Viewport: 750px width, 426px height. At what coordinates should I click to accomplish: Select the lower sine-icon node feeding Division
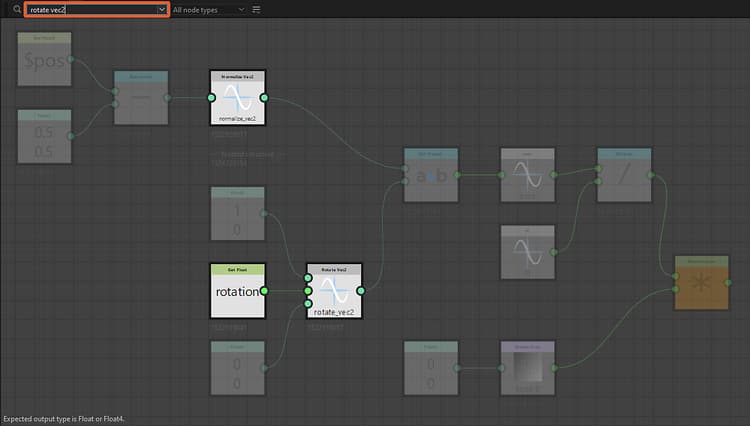528,252
